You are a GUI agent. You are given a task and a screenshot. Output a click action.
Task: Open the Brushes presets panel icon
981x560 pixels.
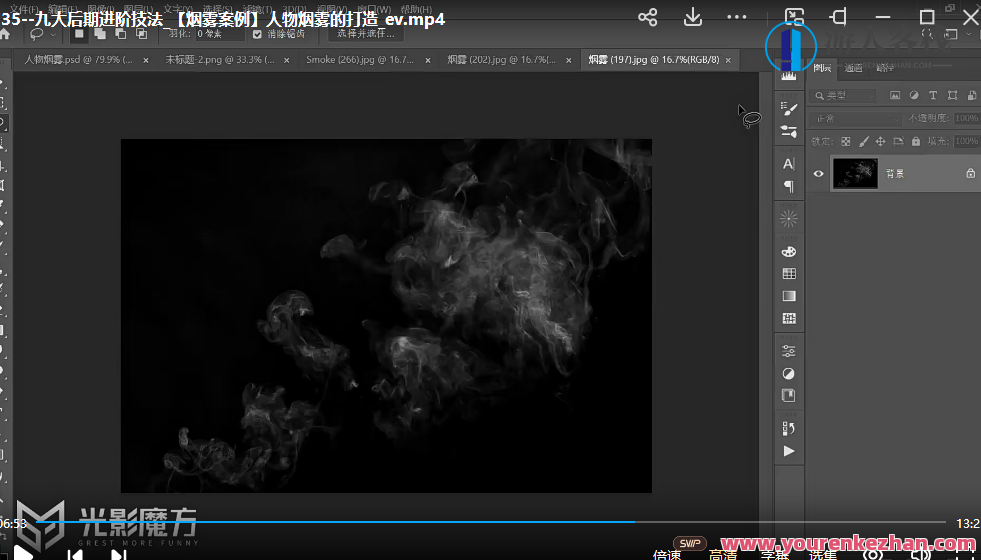[x=789, y=131]
